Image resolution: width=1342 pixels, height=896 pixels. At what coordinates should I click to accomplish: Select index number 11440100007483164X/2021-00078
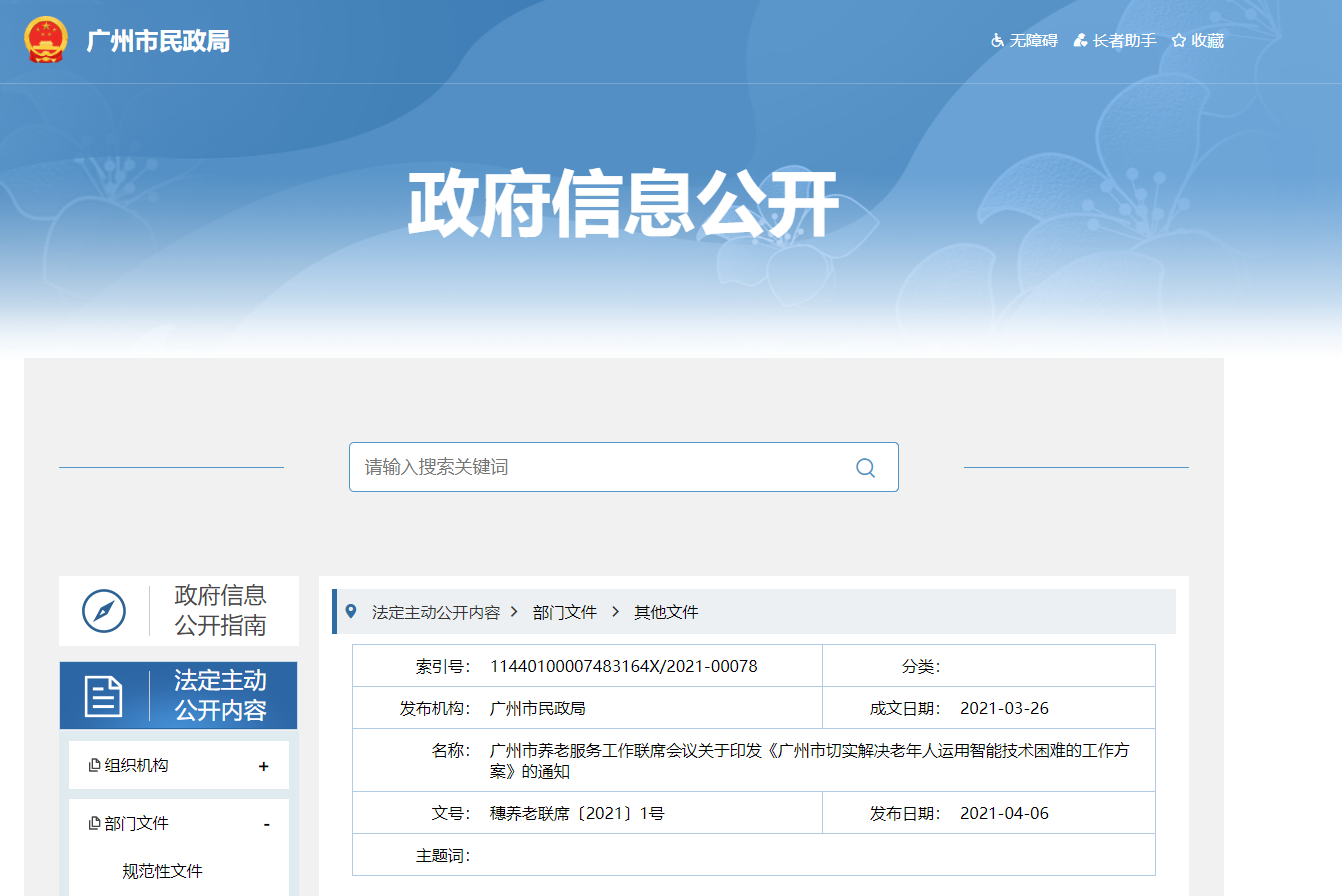[x=624, y=667]
